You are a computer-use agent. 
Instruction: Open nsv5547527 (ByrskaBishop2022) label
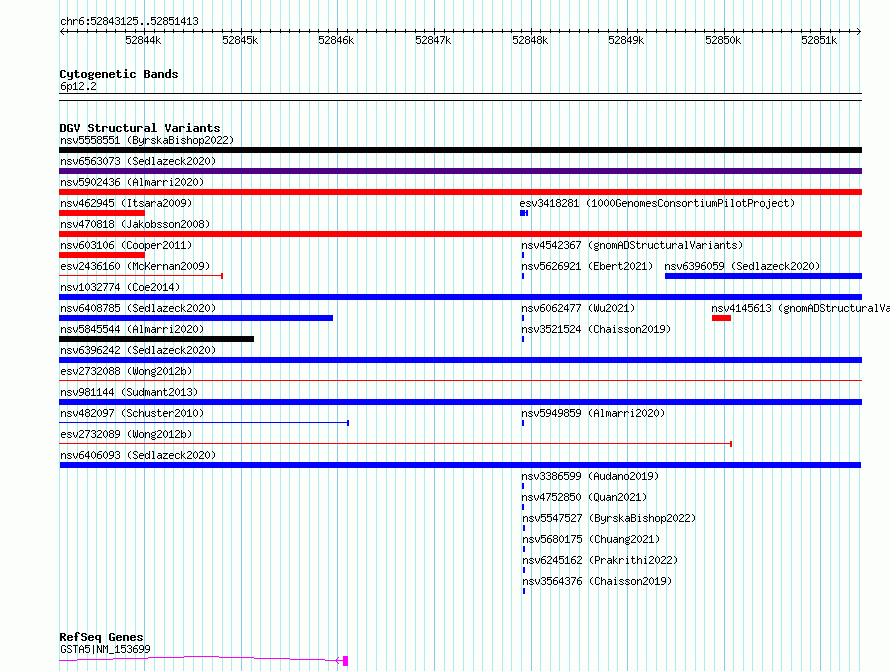609,518
